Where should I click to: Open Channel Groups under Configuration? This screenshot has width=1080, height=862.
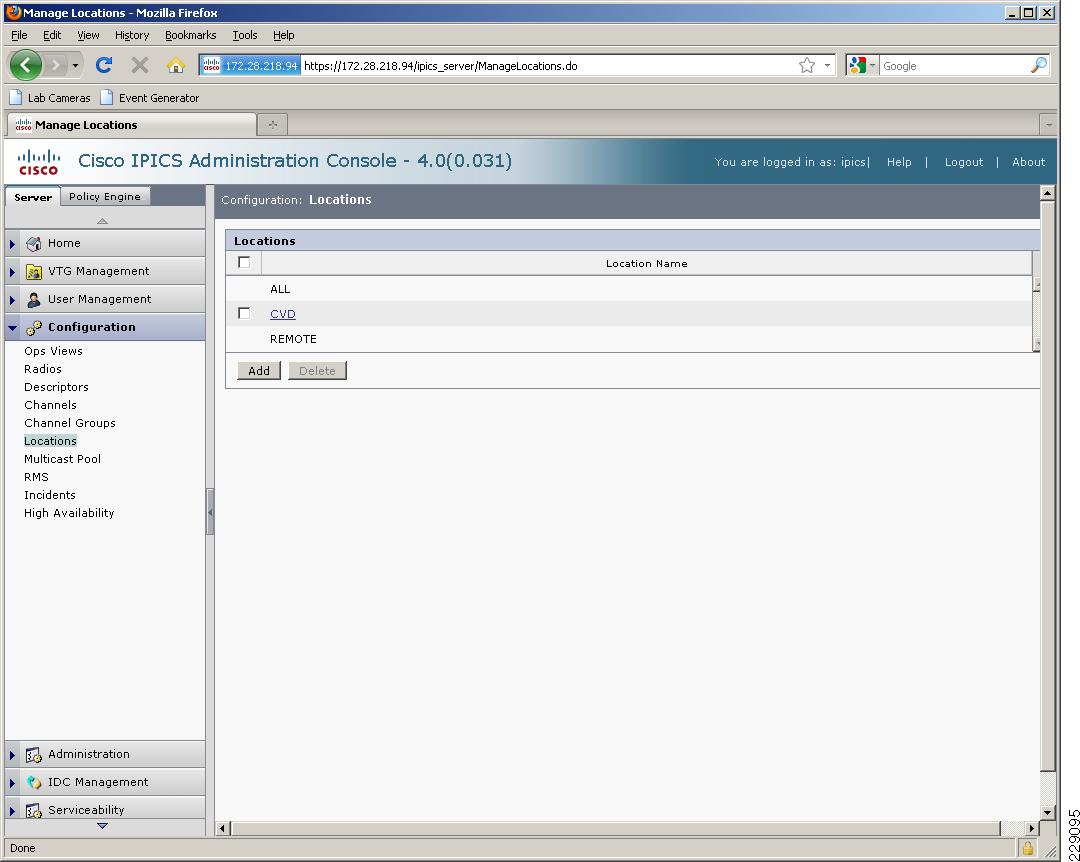(70, 422)
